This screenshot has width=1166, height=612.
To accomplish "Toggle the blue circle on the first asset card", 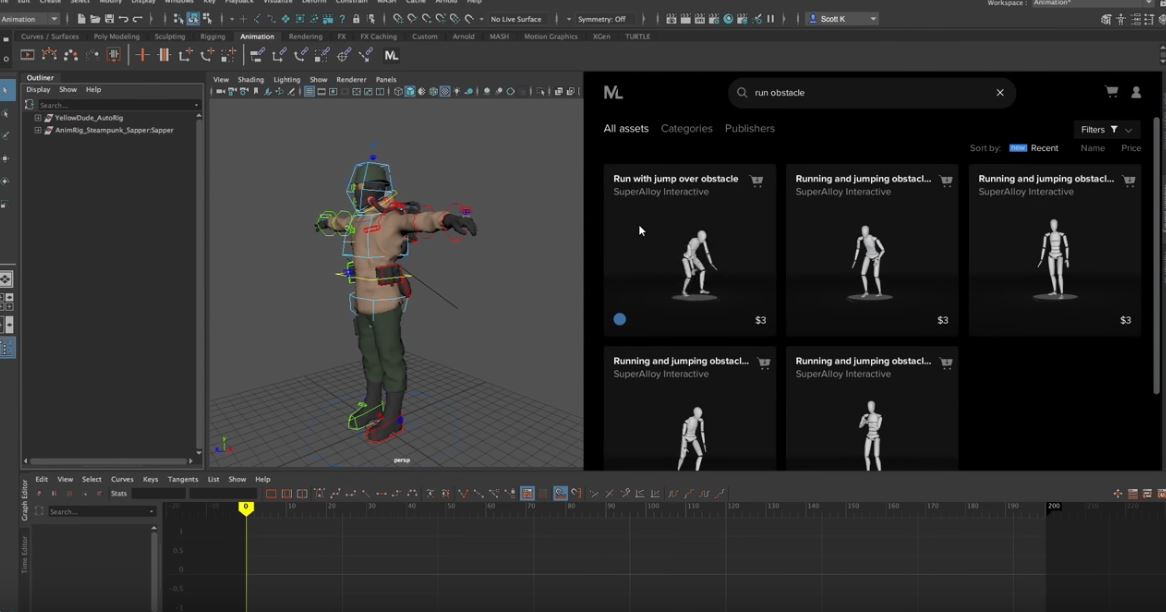I will click(x=620, y=319).
